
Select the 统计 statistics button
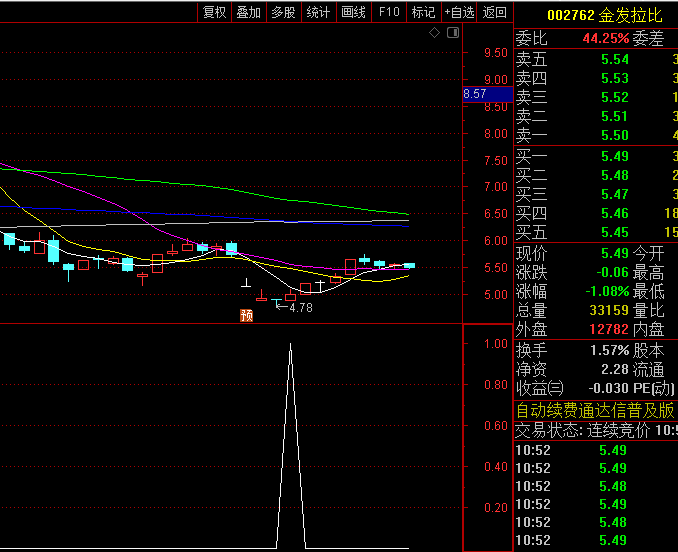point(318,12)
